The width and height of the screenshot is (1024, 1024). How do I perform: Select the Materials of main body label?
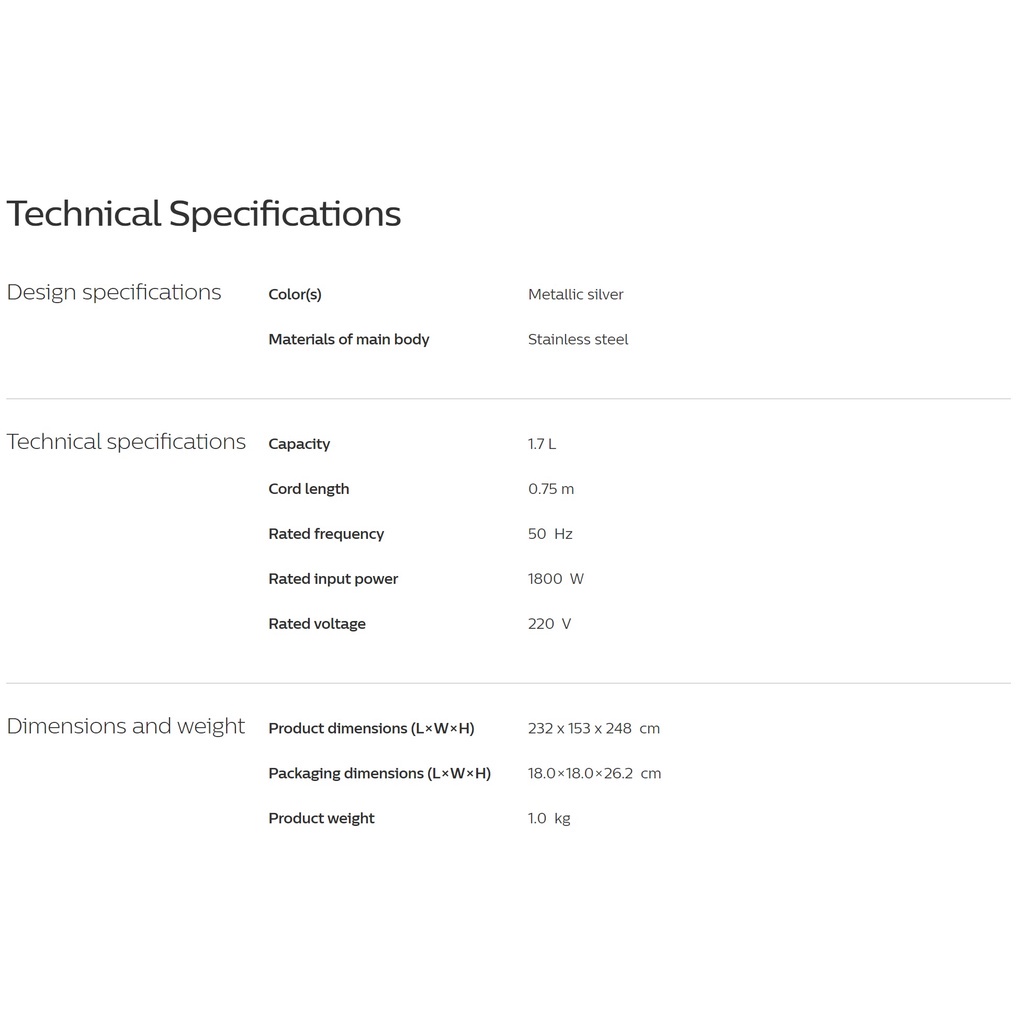click(x=348, y=339)
